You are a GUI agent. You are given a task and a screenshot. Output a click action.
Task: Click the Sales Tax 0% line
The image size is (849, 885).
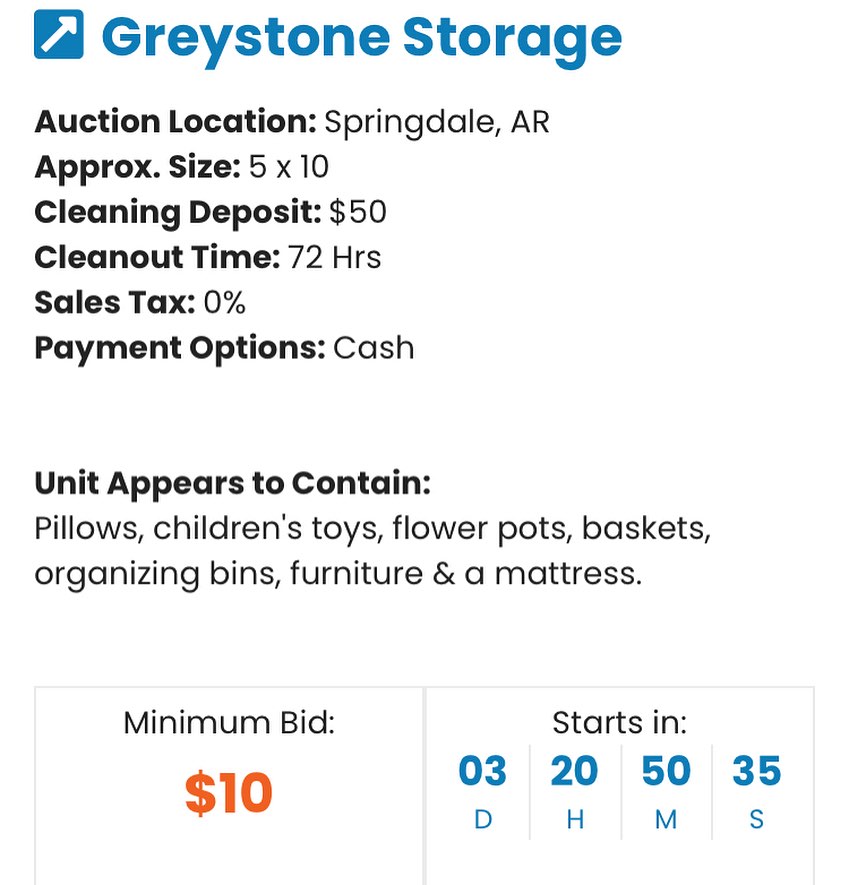point(140,302)
